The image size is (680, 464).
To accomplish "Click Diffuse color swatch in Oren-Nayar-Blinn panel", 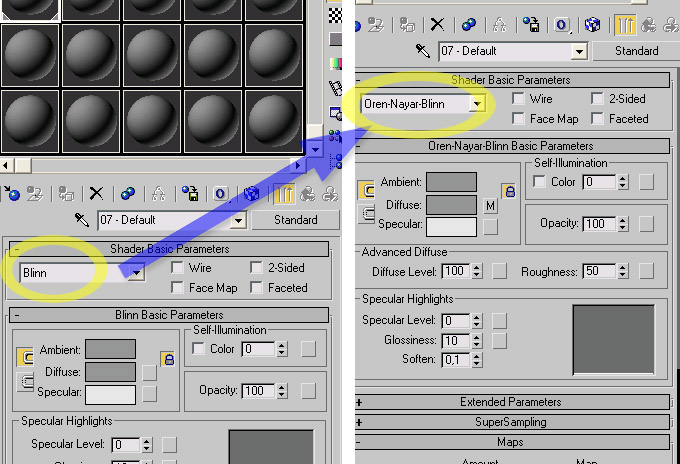I will (x=451, y=204).
